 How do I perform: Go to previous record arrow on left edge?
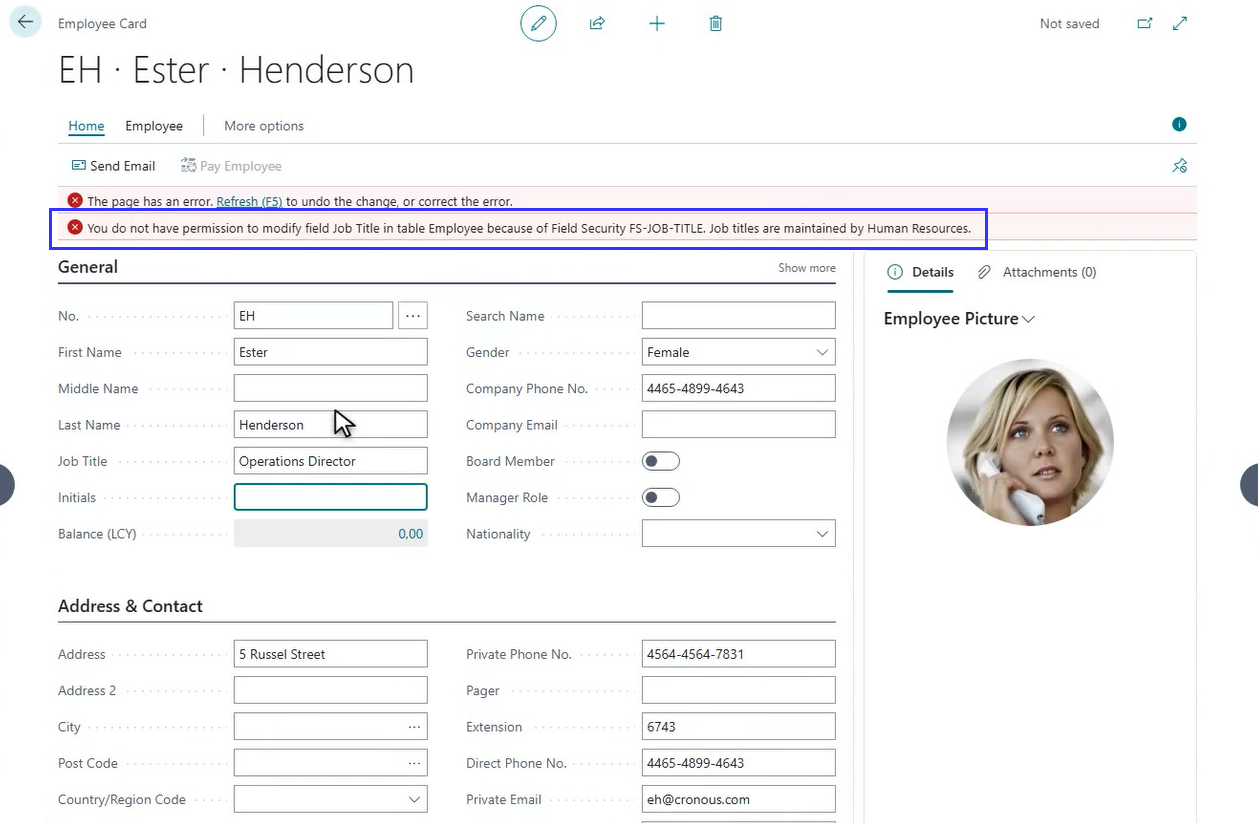(6, 485)
